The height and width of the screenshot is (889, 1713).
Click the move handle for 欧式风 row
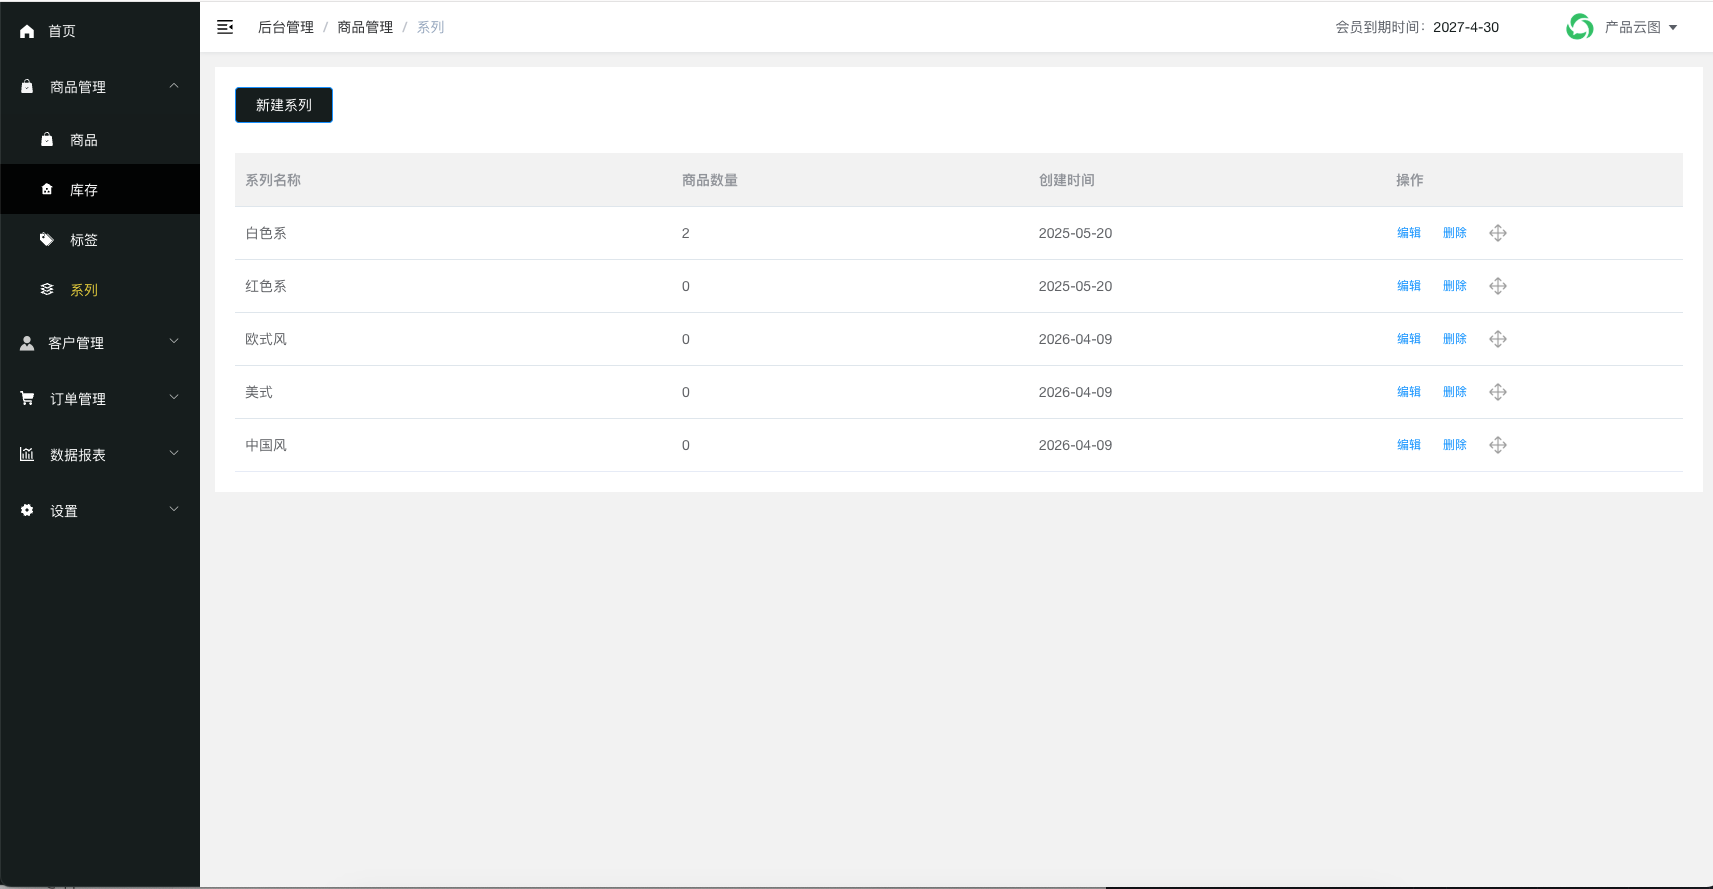[x=1498, y=339]
